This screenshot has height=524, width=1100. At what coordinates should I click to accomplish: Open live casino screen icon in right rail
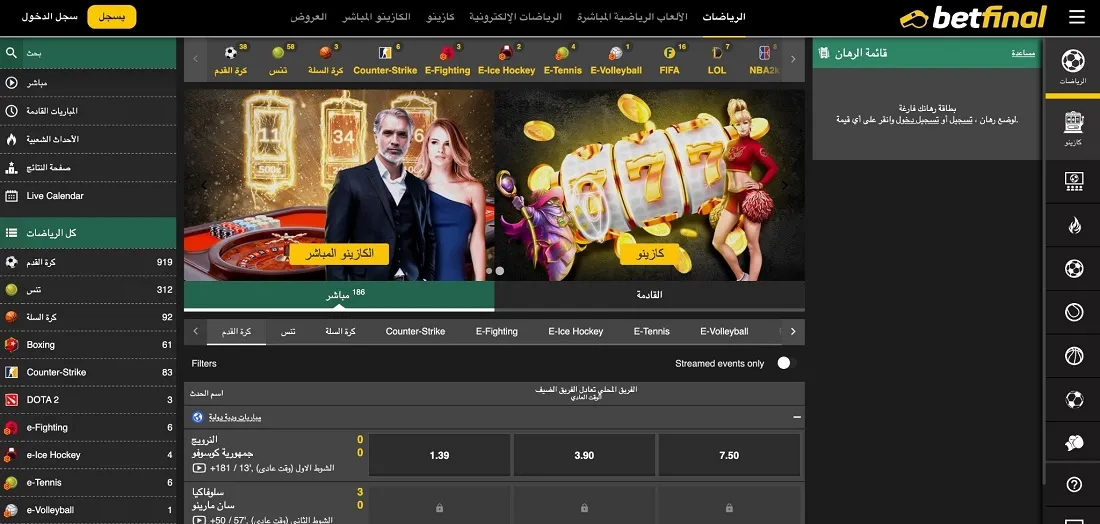[1073, 182]
